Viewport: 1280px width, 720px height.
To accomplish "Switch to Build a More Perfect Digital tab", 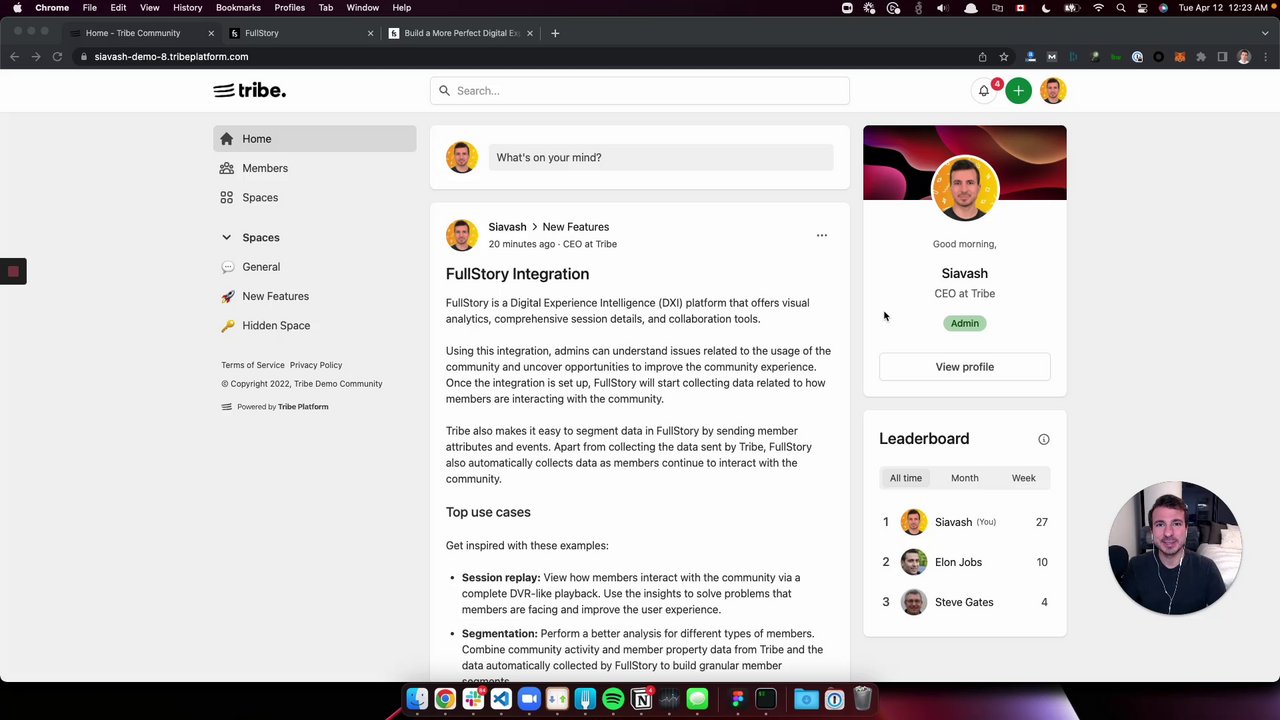I will point(460,33).
